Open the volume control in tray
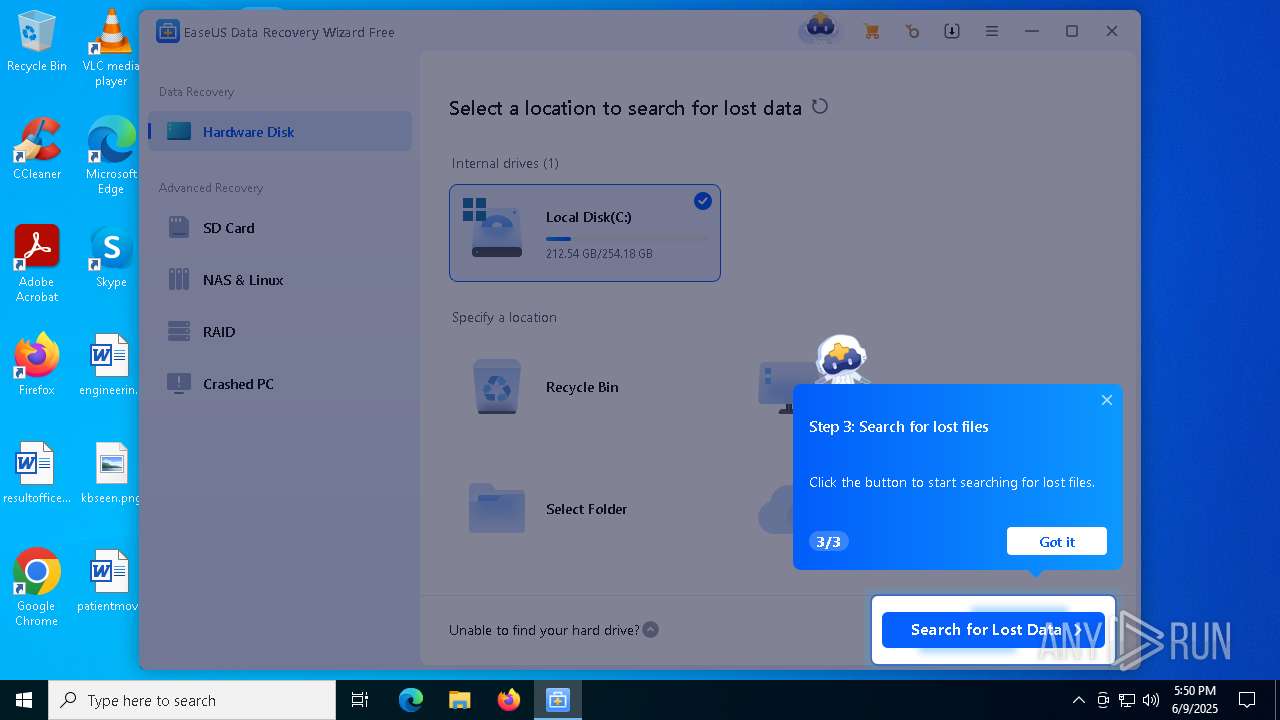The image size is (1280, 720). click(x=1150, y=700)
